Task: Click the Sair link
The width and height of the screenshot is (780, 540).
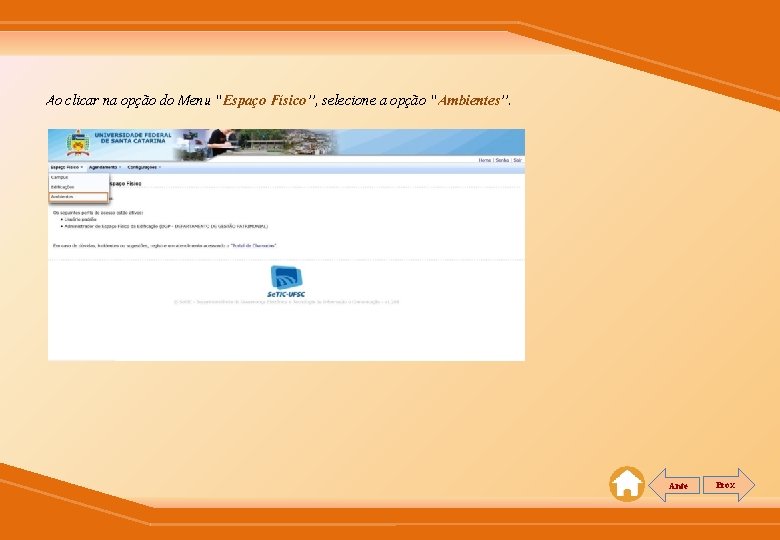Action: coord(517,160)
